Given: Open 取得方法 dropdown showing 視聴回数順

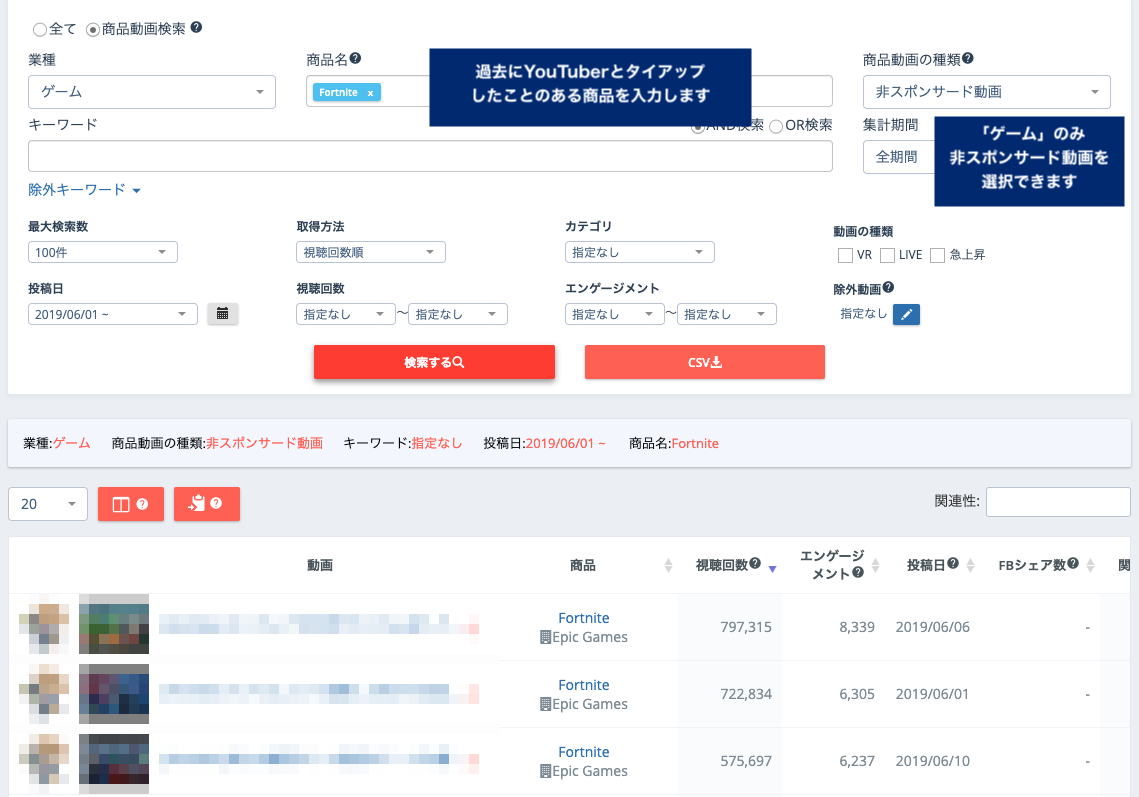Looking at the screenshot, I should pos(370,252).
